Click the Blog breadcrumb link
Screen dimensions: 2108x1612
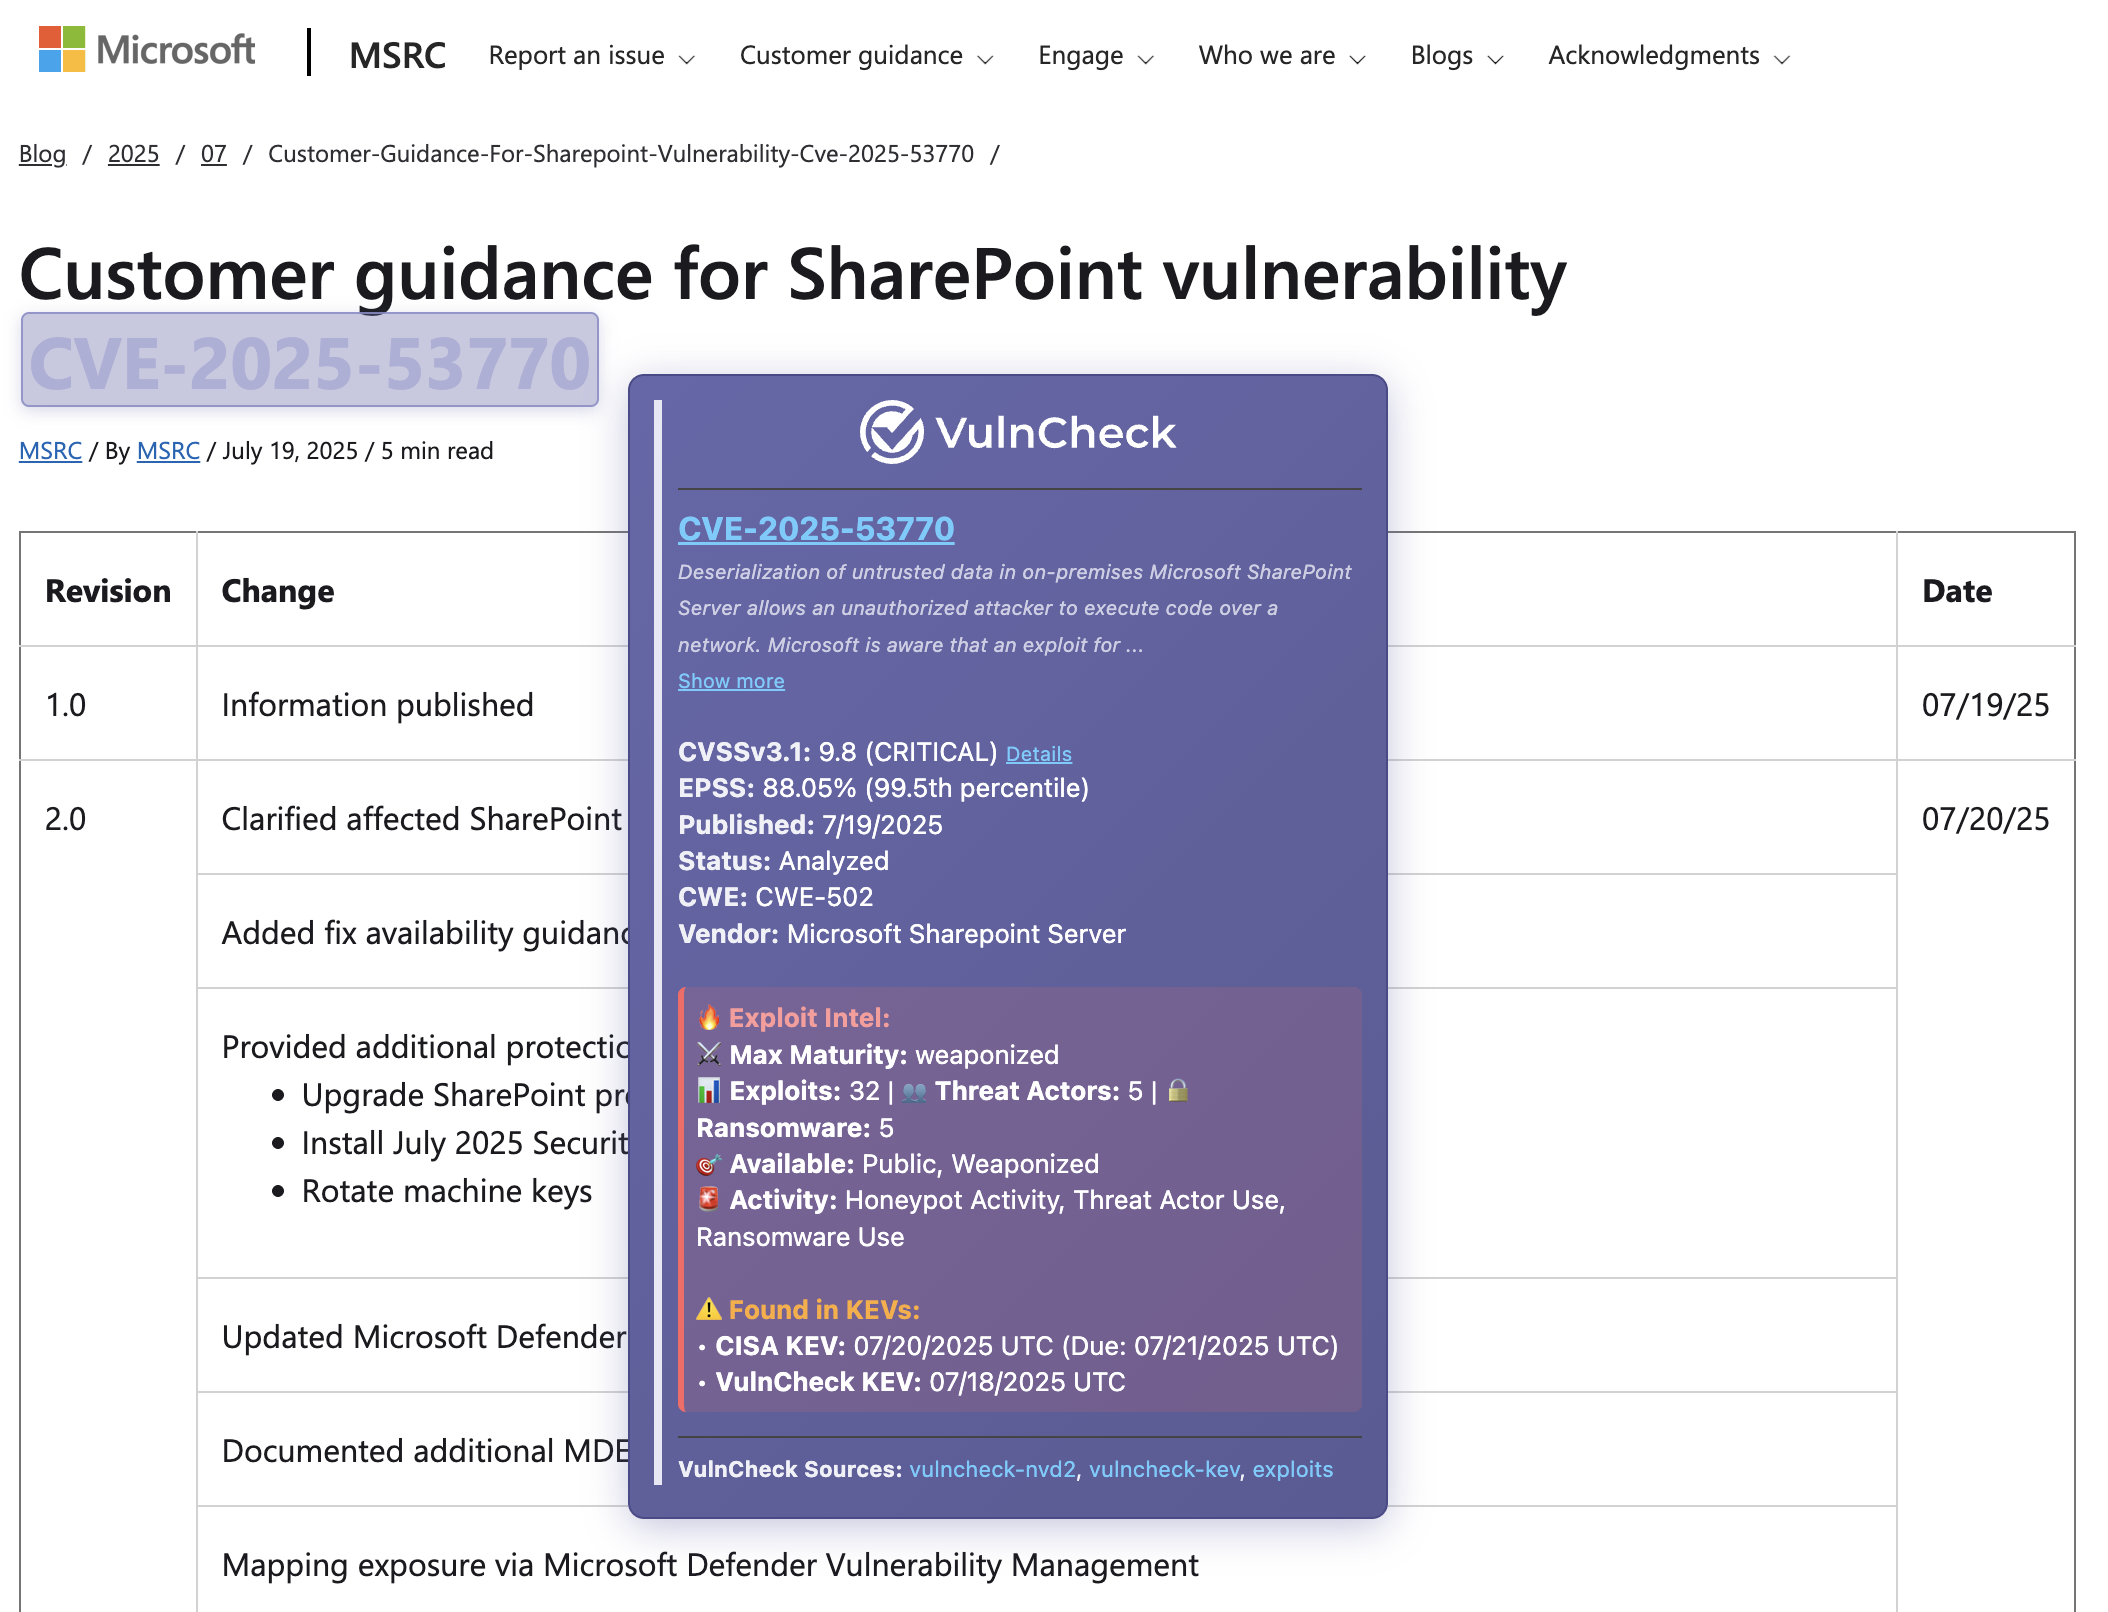(42, 154)
